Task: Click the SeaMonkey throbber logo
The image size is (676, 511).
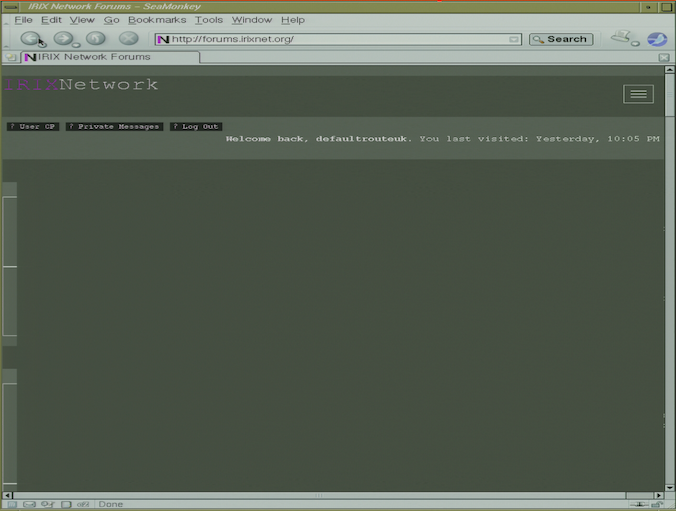Action: point(657,39)
